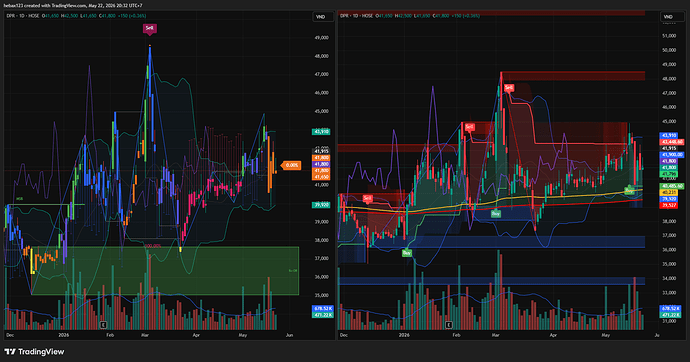The image size is (690, 362).
Task: Click magenta Sell signal on left chart peak
Action: click(x=150, y=28)
